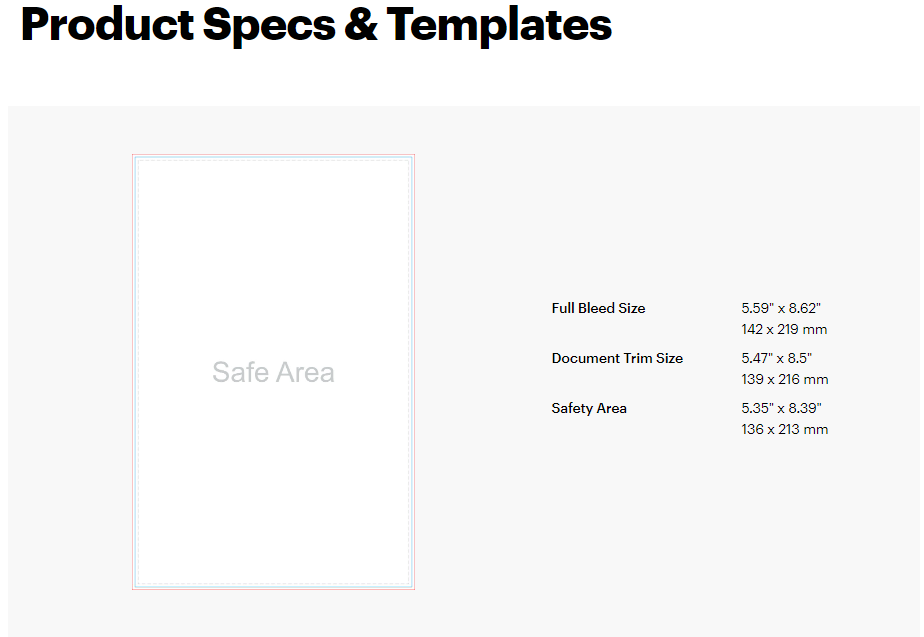Click the word 'Templates' in the heading
This screenshot has height=637, width=924.
tap(499, 24)
